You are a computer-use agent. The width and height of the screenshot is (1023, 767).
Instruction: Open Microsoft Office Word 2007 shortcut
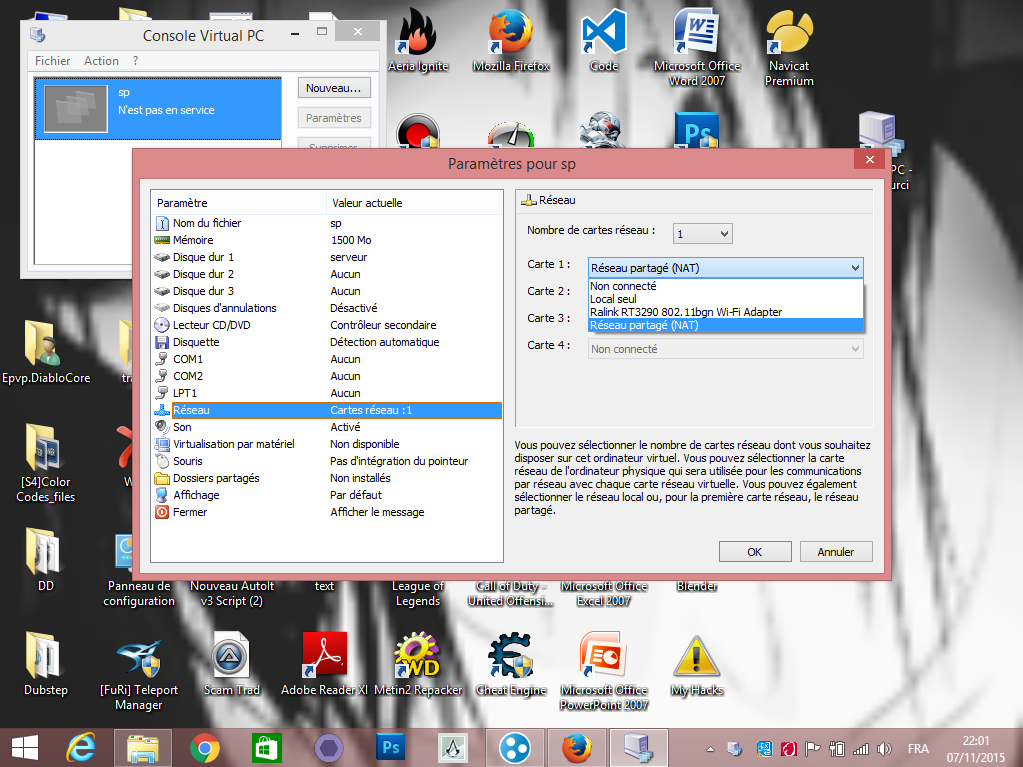pyautogui.click(x=697, y=47)
